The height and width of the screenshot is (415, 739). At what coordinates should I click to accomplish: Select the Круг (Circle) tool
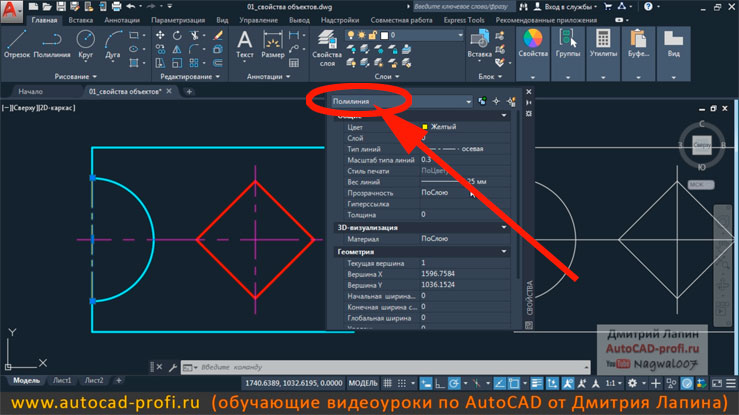pos(85,44)
